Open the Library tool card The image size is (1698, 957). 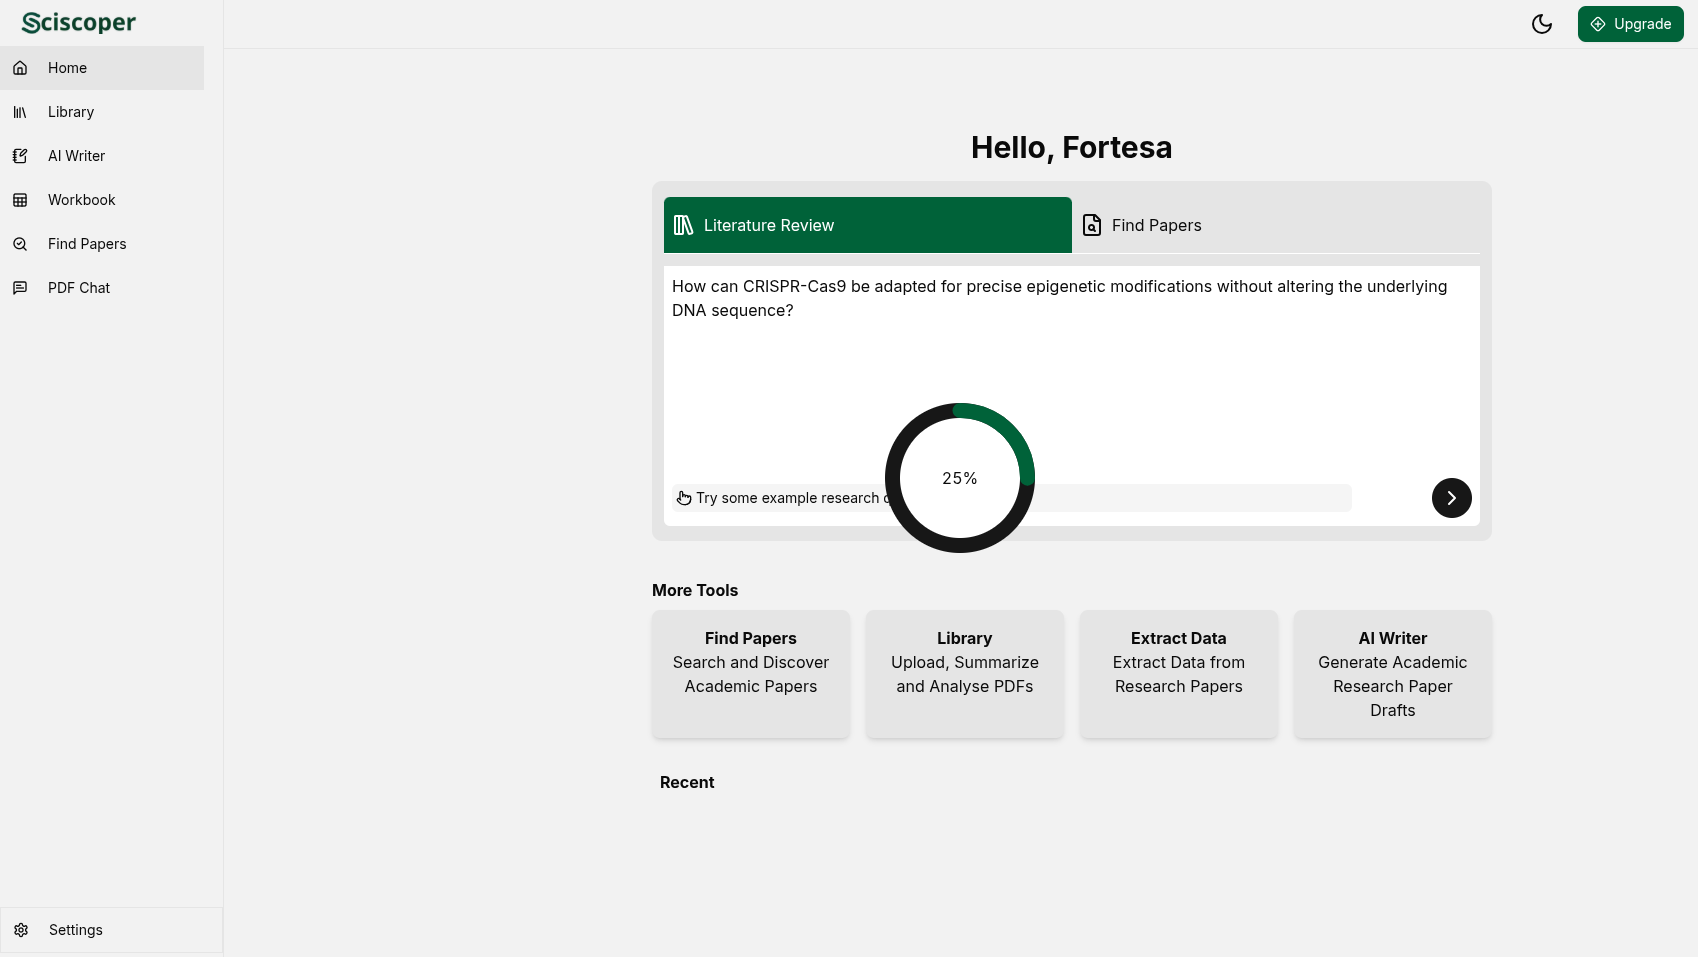(x=965, y=674)
